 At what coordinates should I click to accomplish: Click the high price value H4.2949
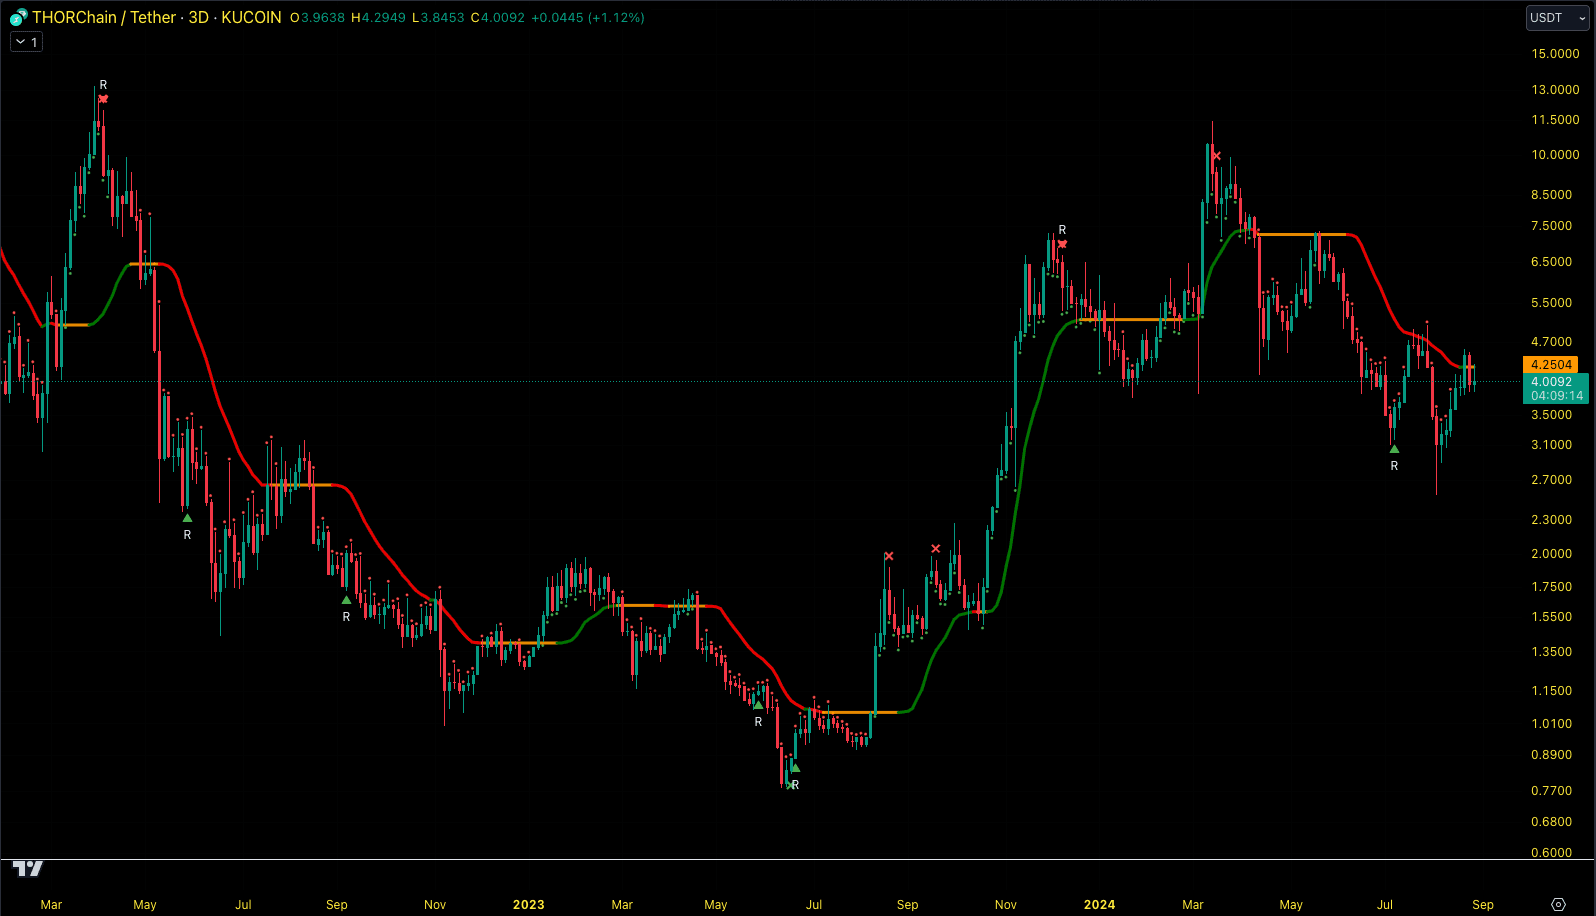click(x=378, y=18)
